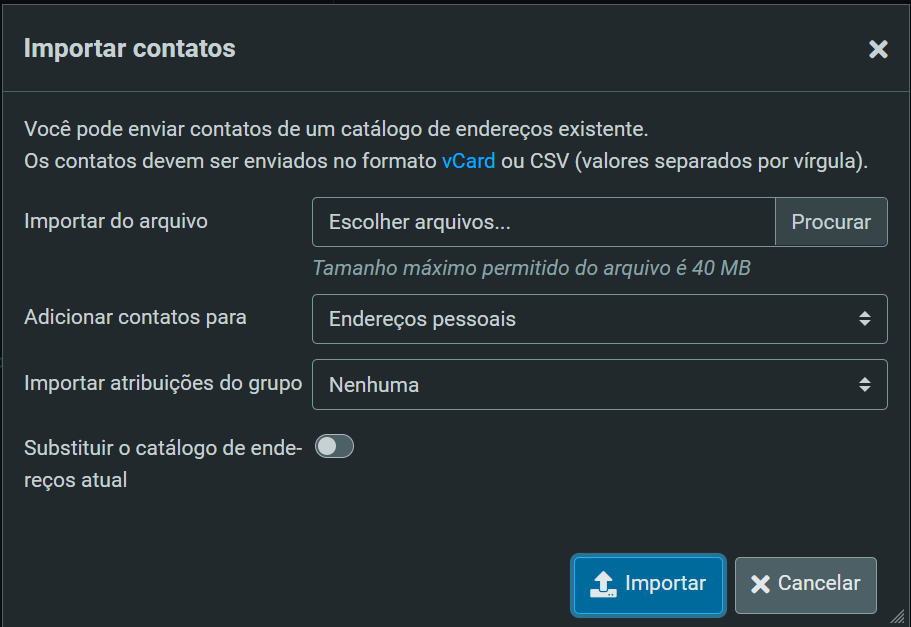Click the Importar button

click(x=648, y=584)
